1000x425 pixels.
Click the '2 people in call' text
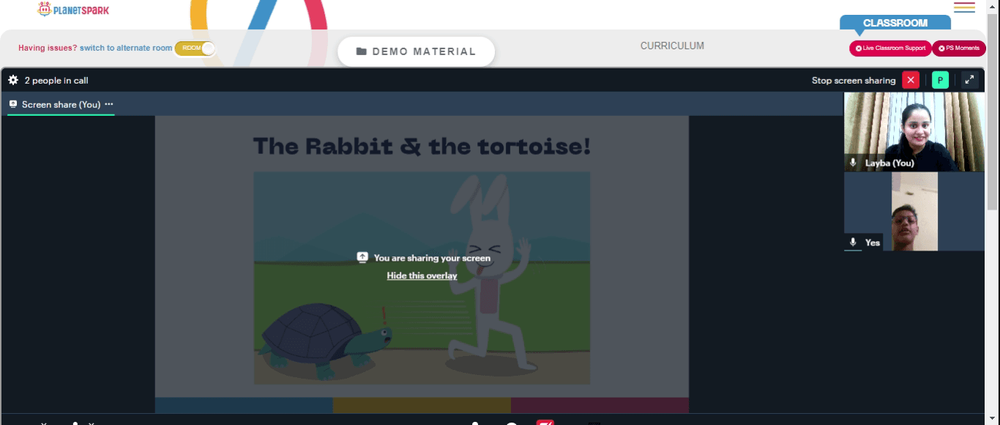(x=56, y=80)
